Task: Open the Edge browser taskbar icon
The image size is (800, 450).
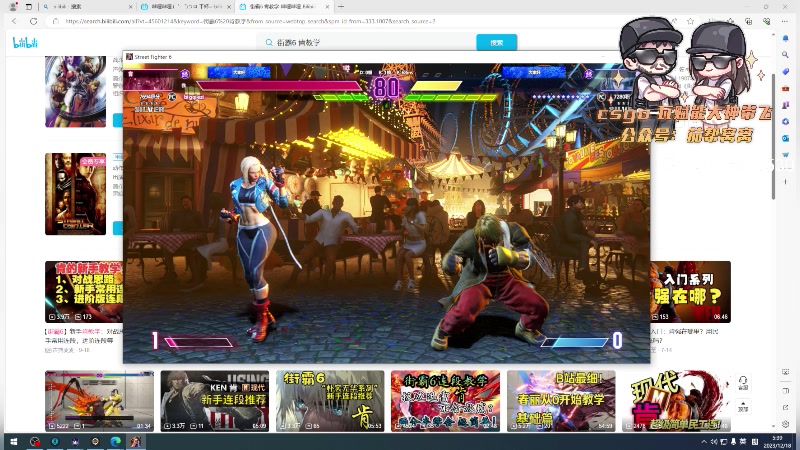Action: pos(115,442)
